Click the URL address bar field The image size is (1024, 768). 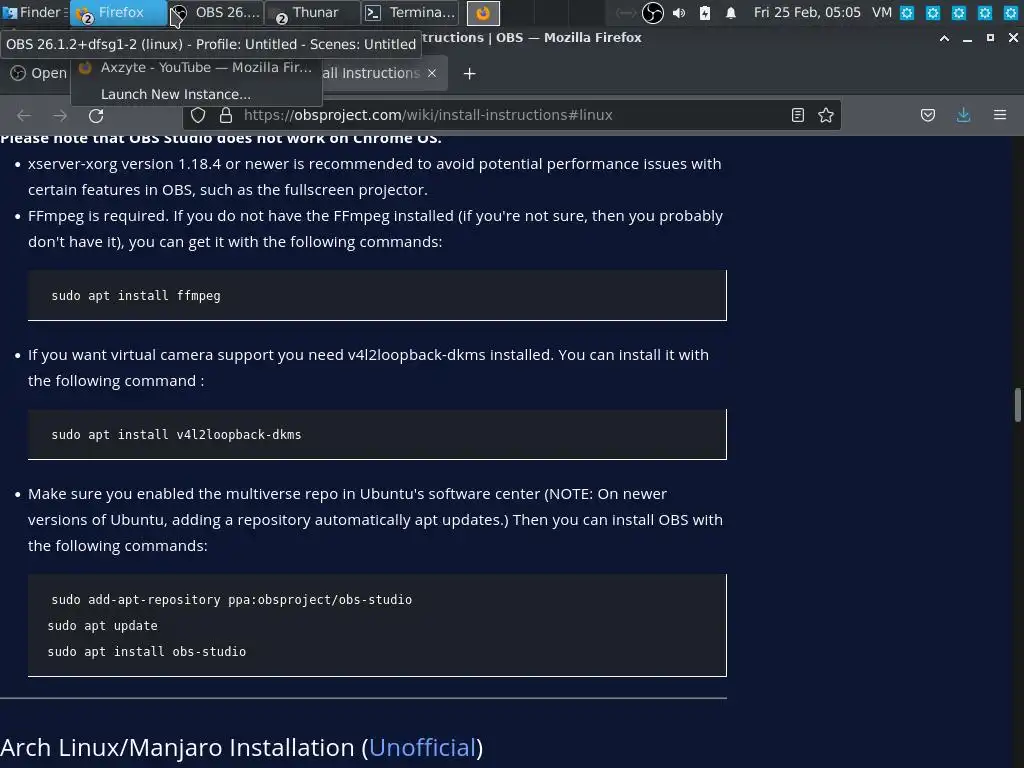(x=512, y=115)
